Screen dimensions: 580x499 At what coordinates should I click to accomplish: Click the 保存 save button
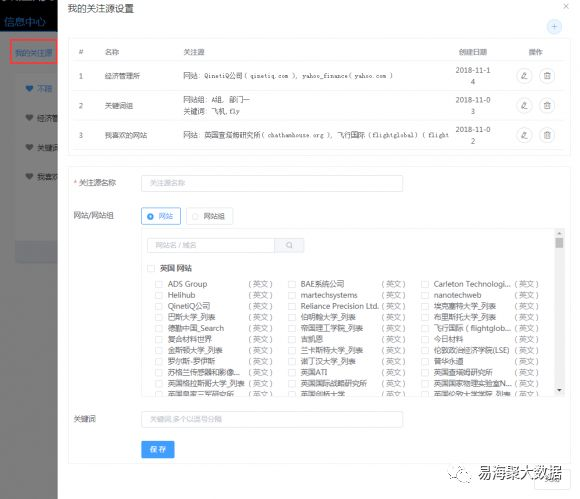coord(158,449)
